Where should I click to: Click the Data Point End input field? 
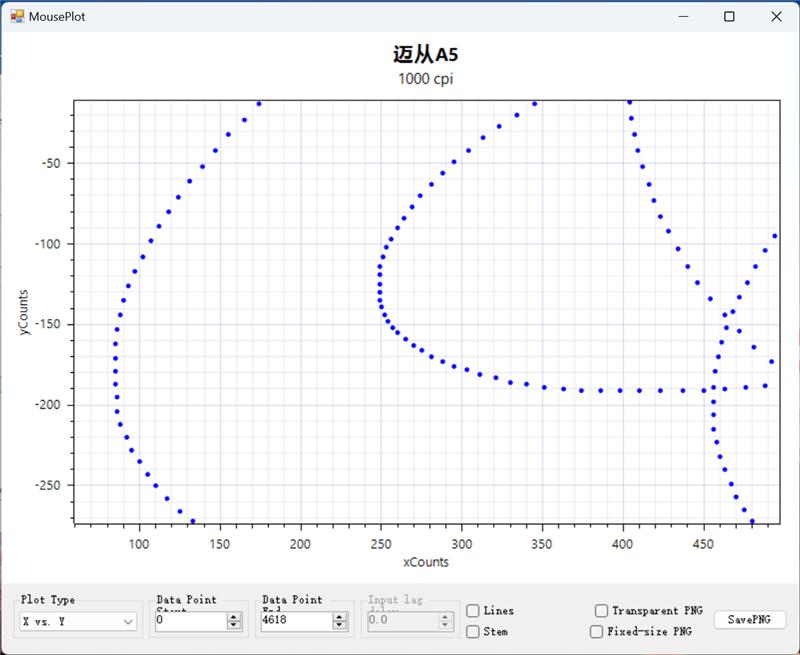(x=296, y=621)
